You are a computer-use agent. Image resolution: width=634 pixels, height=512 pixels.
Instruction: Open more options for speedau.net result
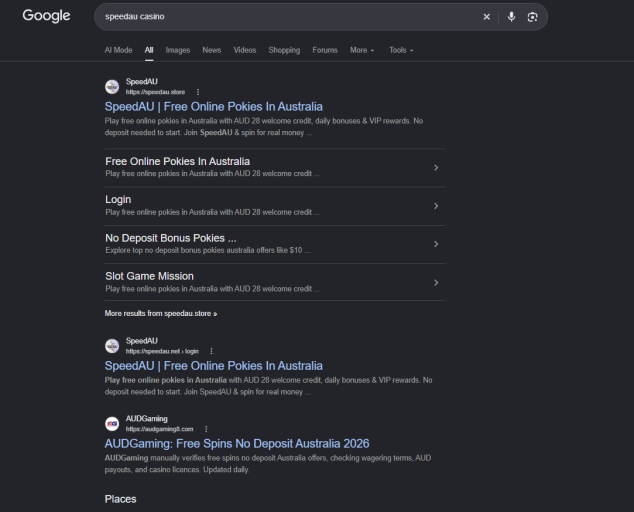pyautogui.click(x=211, y=351)
